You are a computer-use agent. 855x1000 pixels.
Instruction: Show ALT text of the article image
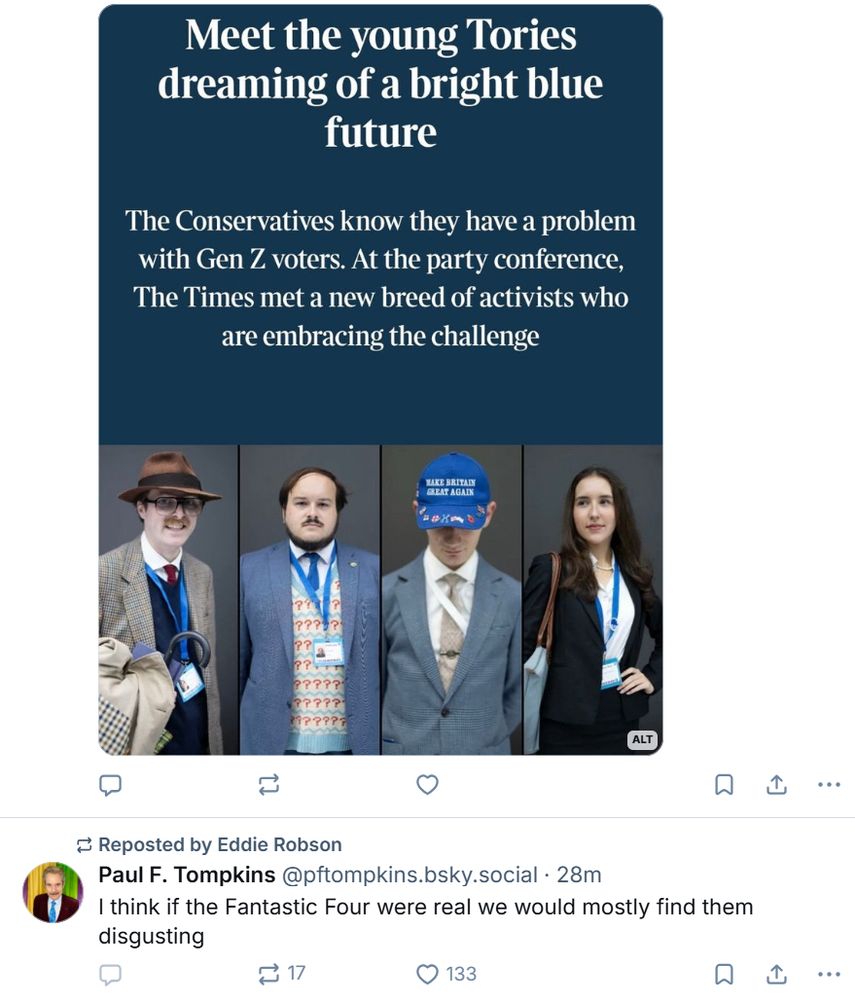pos(642,739)
